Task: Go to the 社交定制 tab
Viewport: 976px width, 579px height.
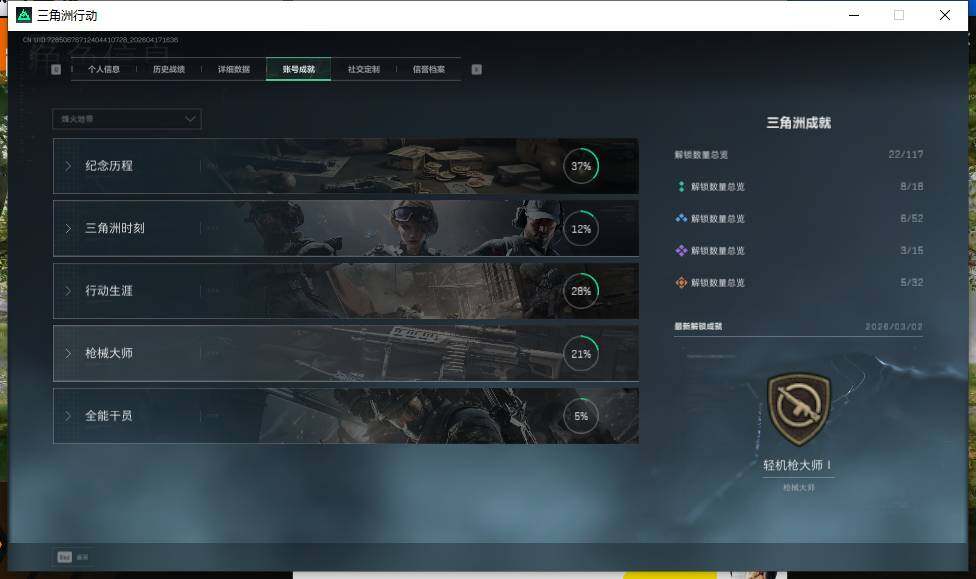Action: [364, 69]
